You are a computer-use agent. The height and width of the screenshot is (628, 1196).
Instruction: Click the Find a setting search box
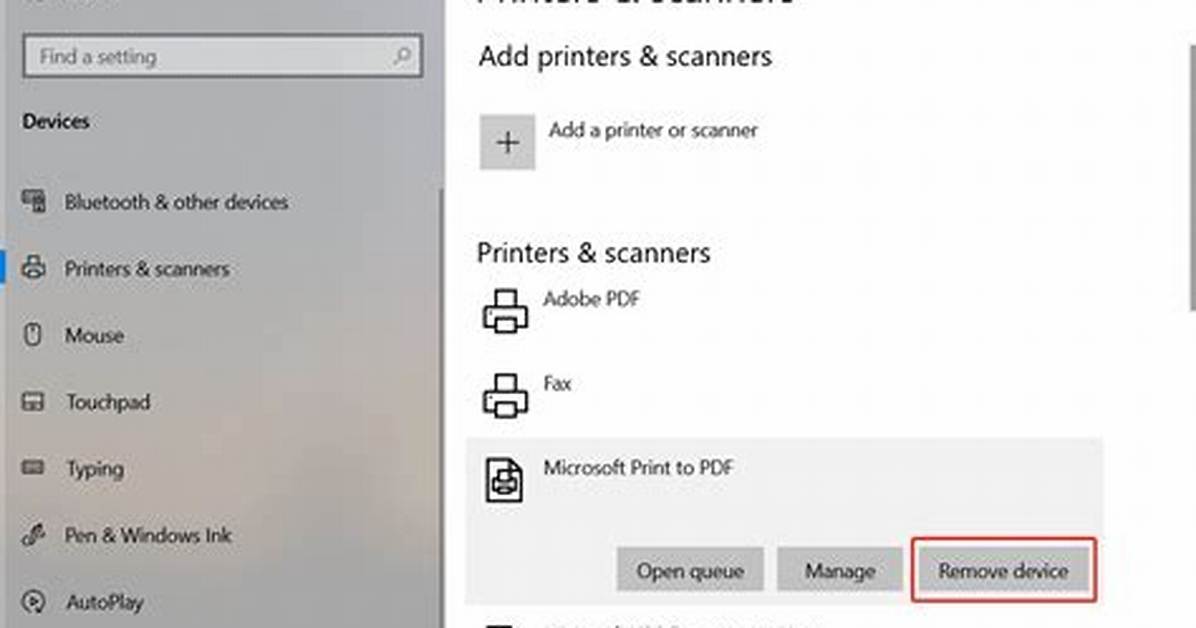(223, 56)
